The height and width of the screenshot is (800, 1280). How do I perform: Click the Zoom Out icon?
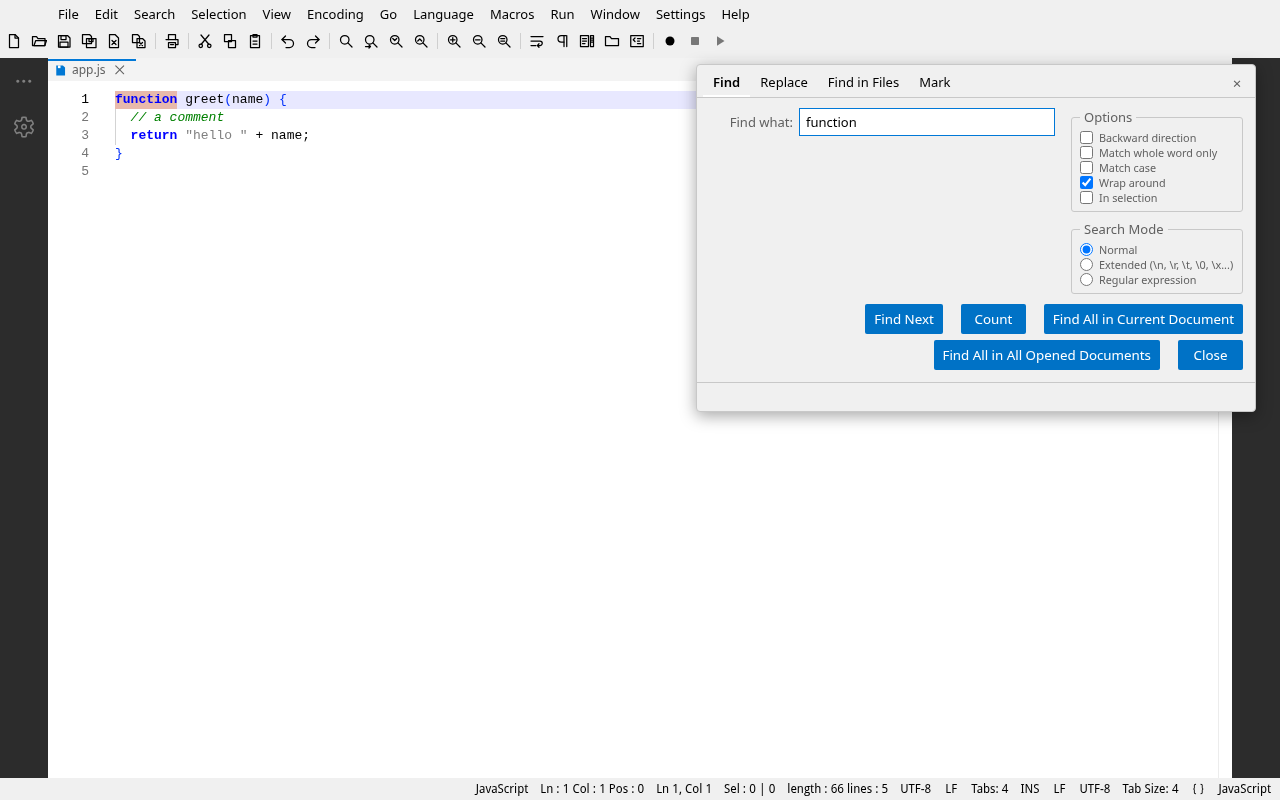pyautogui.click(x=479, y=41)
